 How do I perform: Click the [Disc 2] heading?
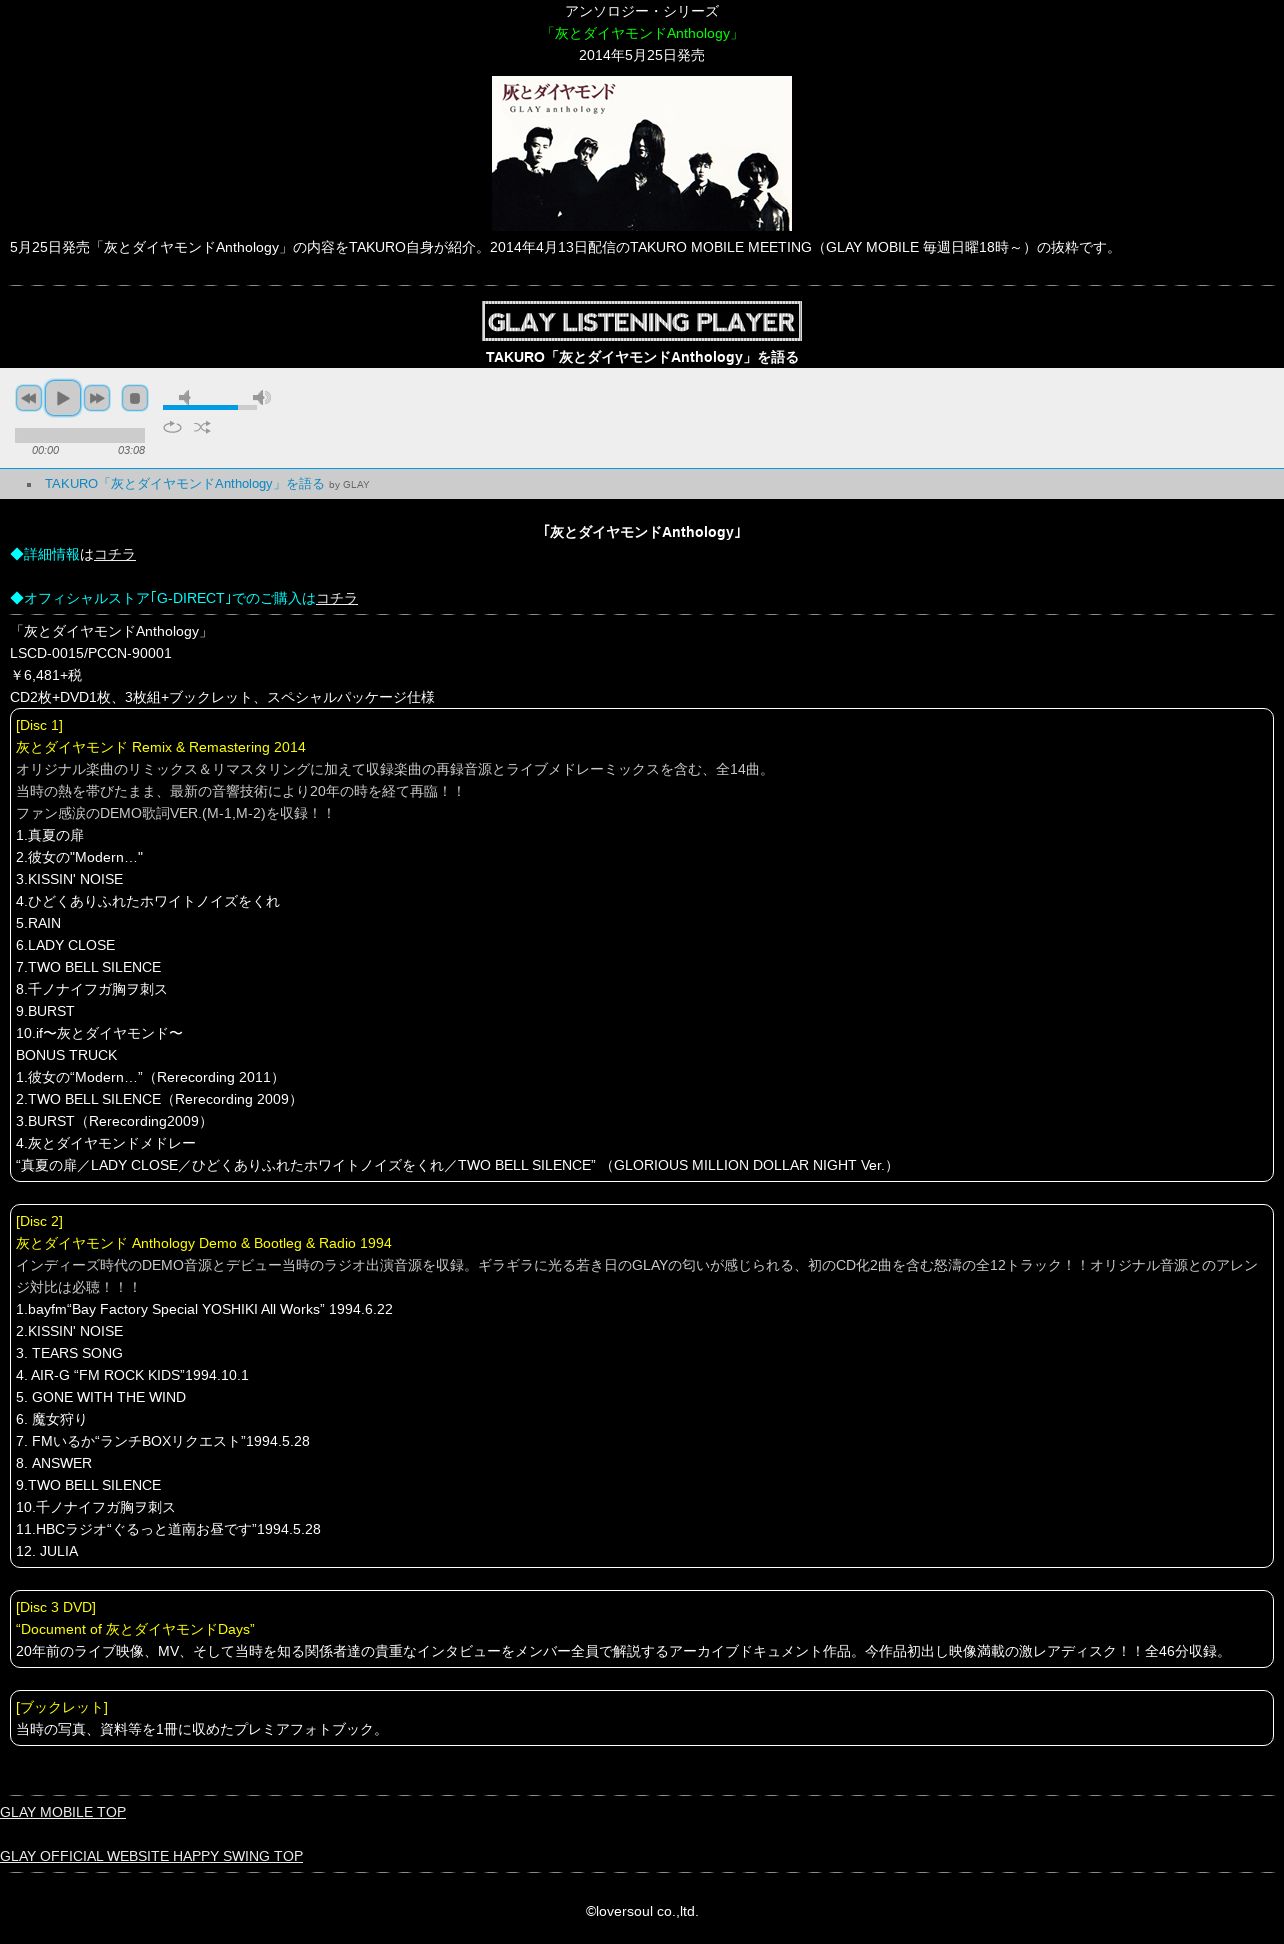click(x=39, y=1221)
